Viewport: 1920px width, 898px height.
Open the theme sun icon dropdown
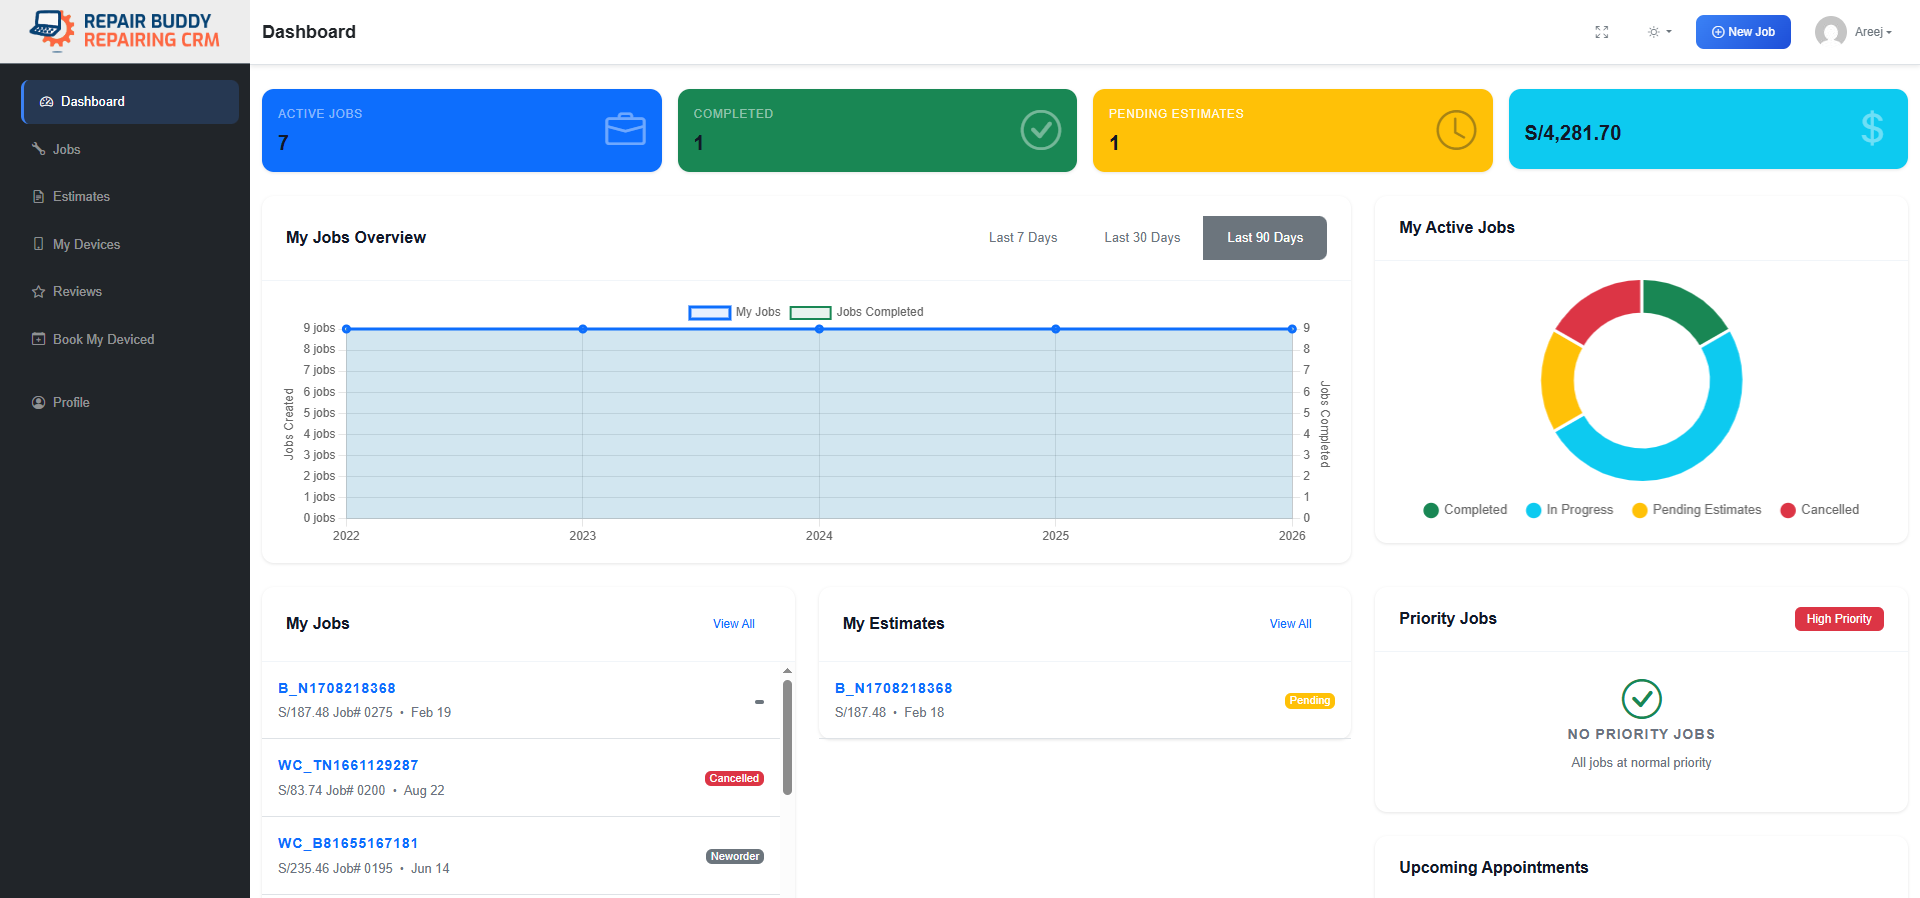coord(1659,32)
